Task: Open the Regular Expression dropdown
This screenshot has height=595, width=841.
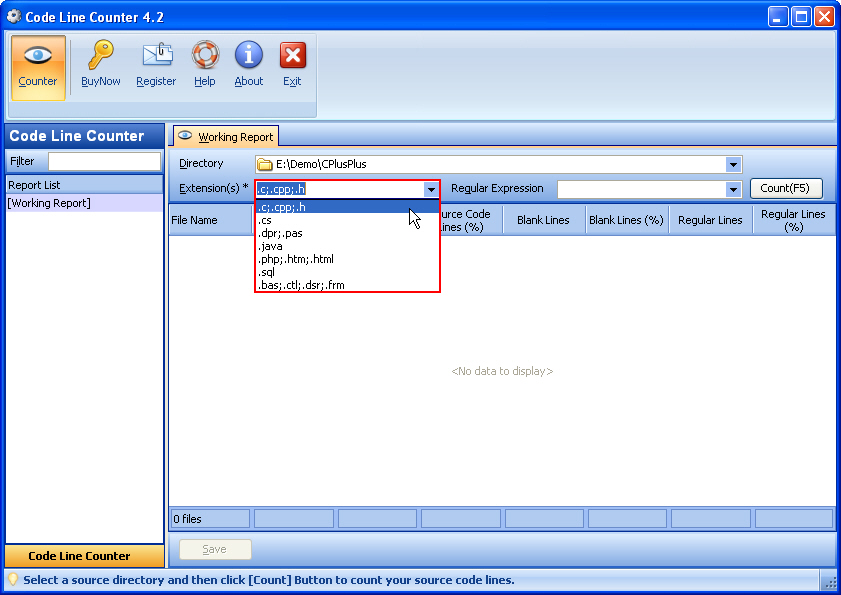Action: pos(733,189)
